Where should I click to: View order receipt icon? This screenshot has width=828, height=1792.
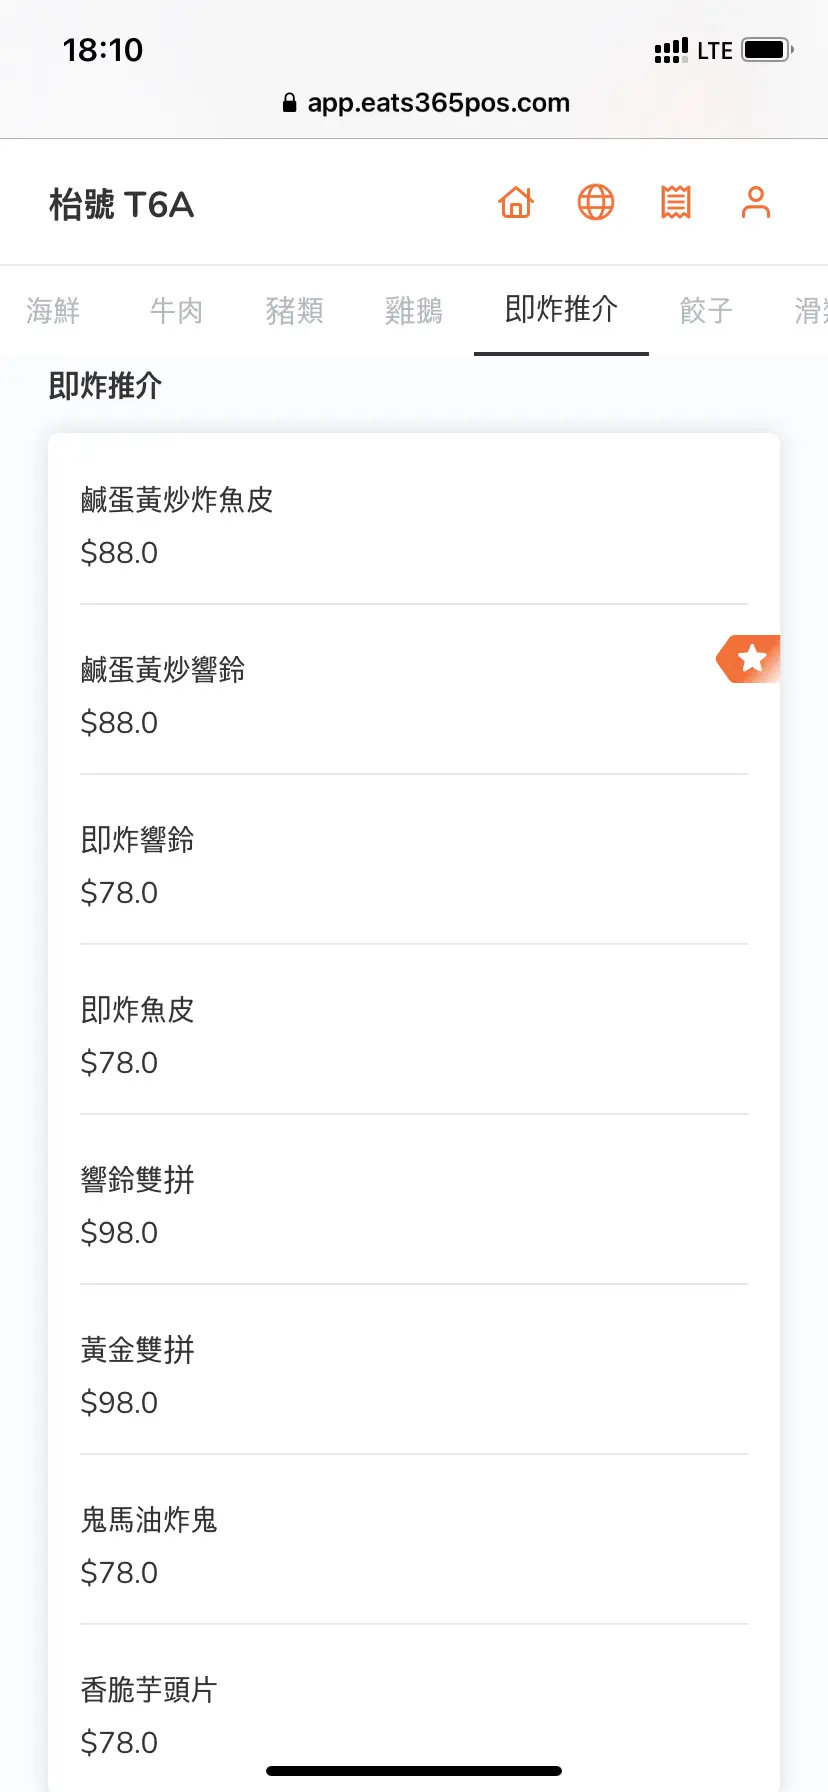(x=676, y=203)
